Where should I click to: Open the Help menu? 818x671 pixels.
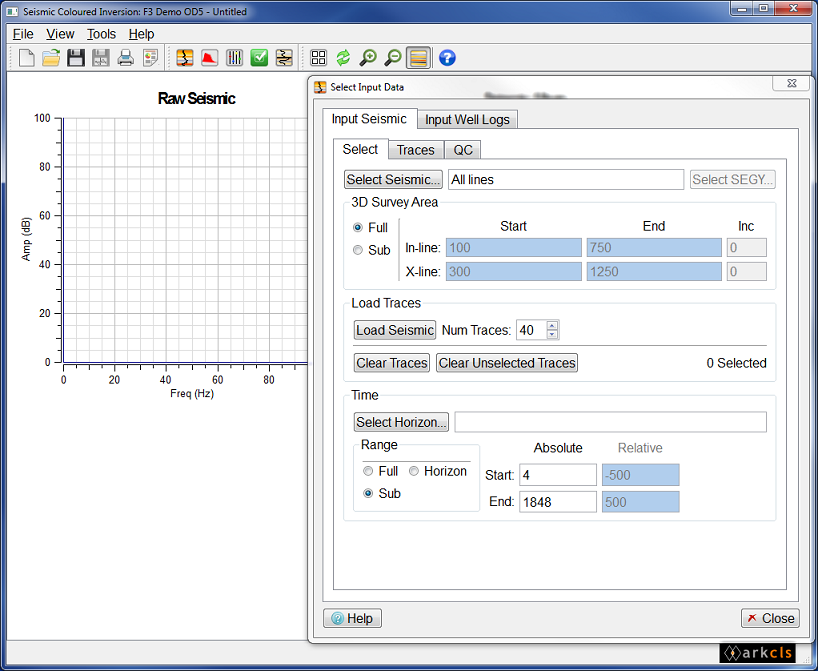pyautogui.click(x=141, y=34)
